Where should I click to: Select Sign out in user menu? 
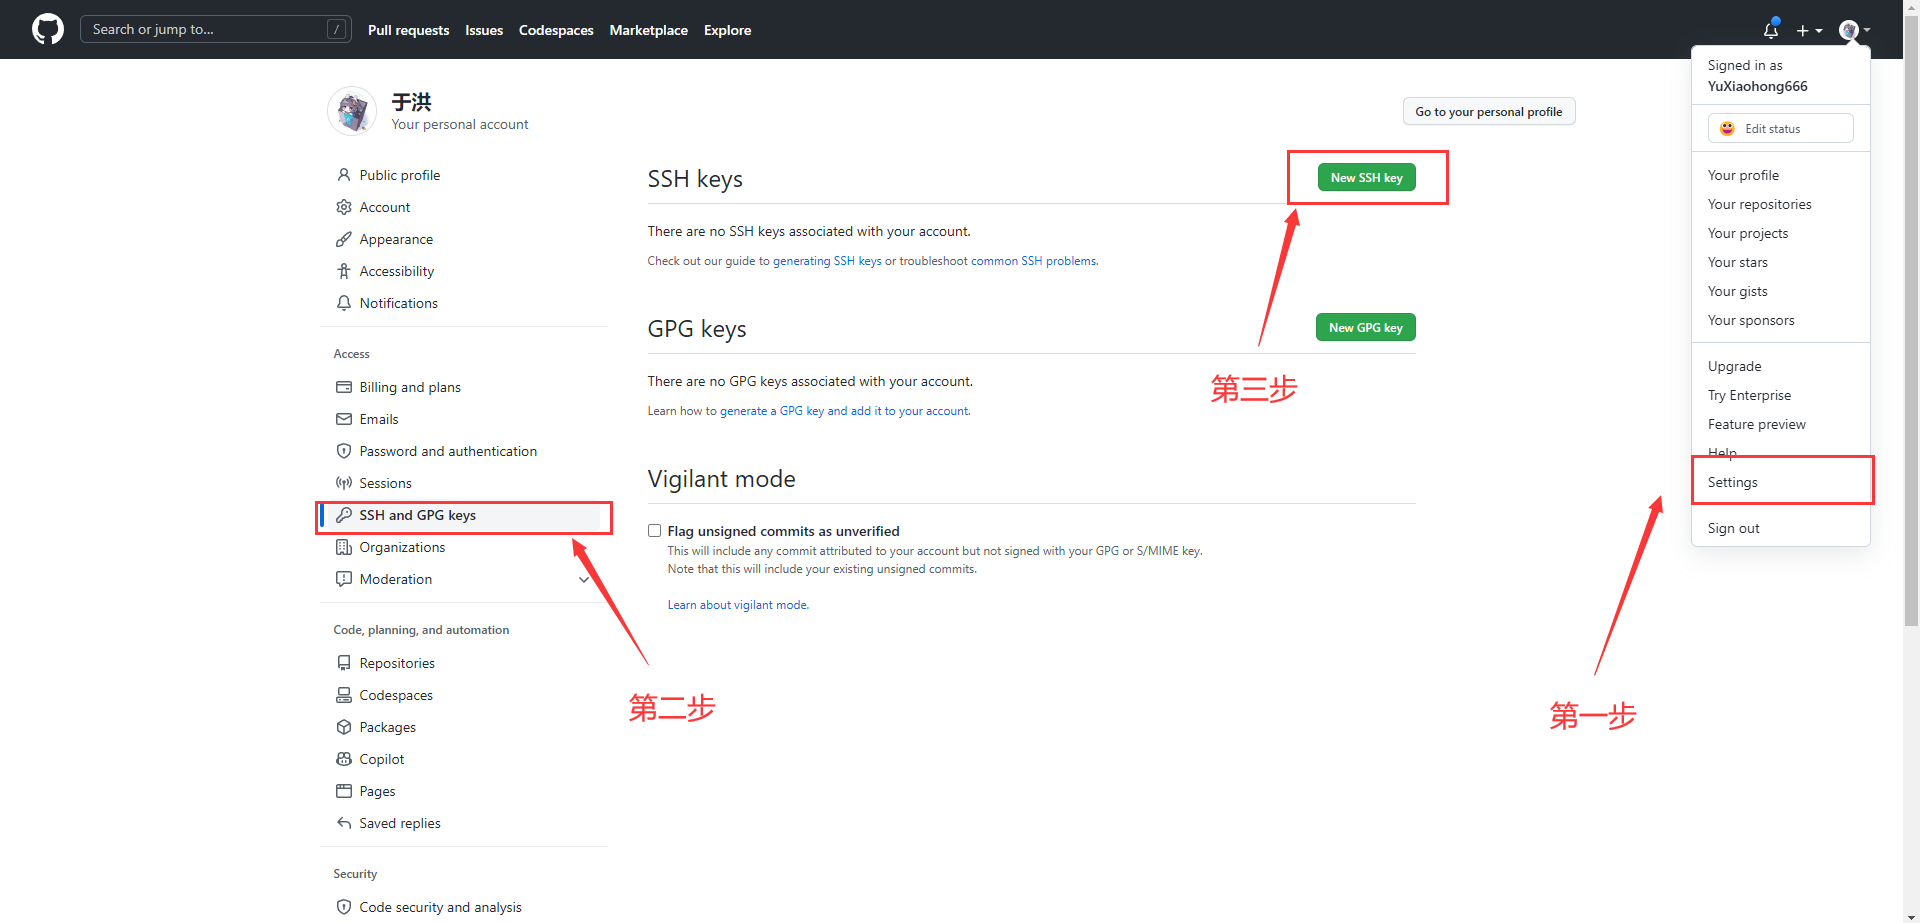[1780, 528]
